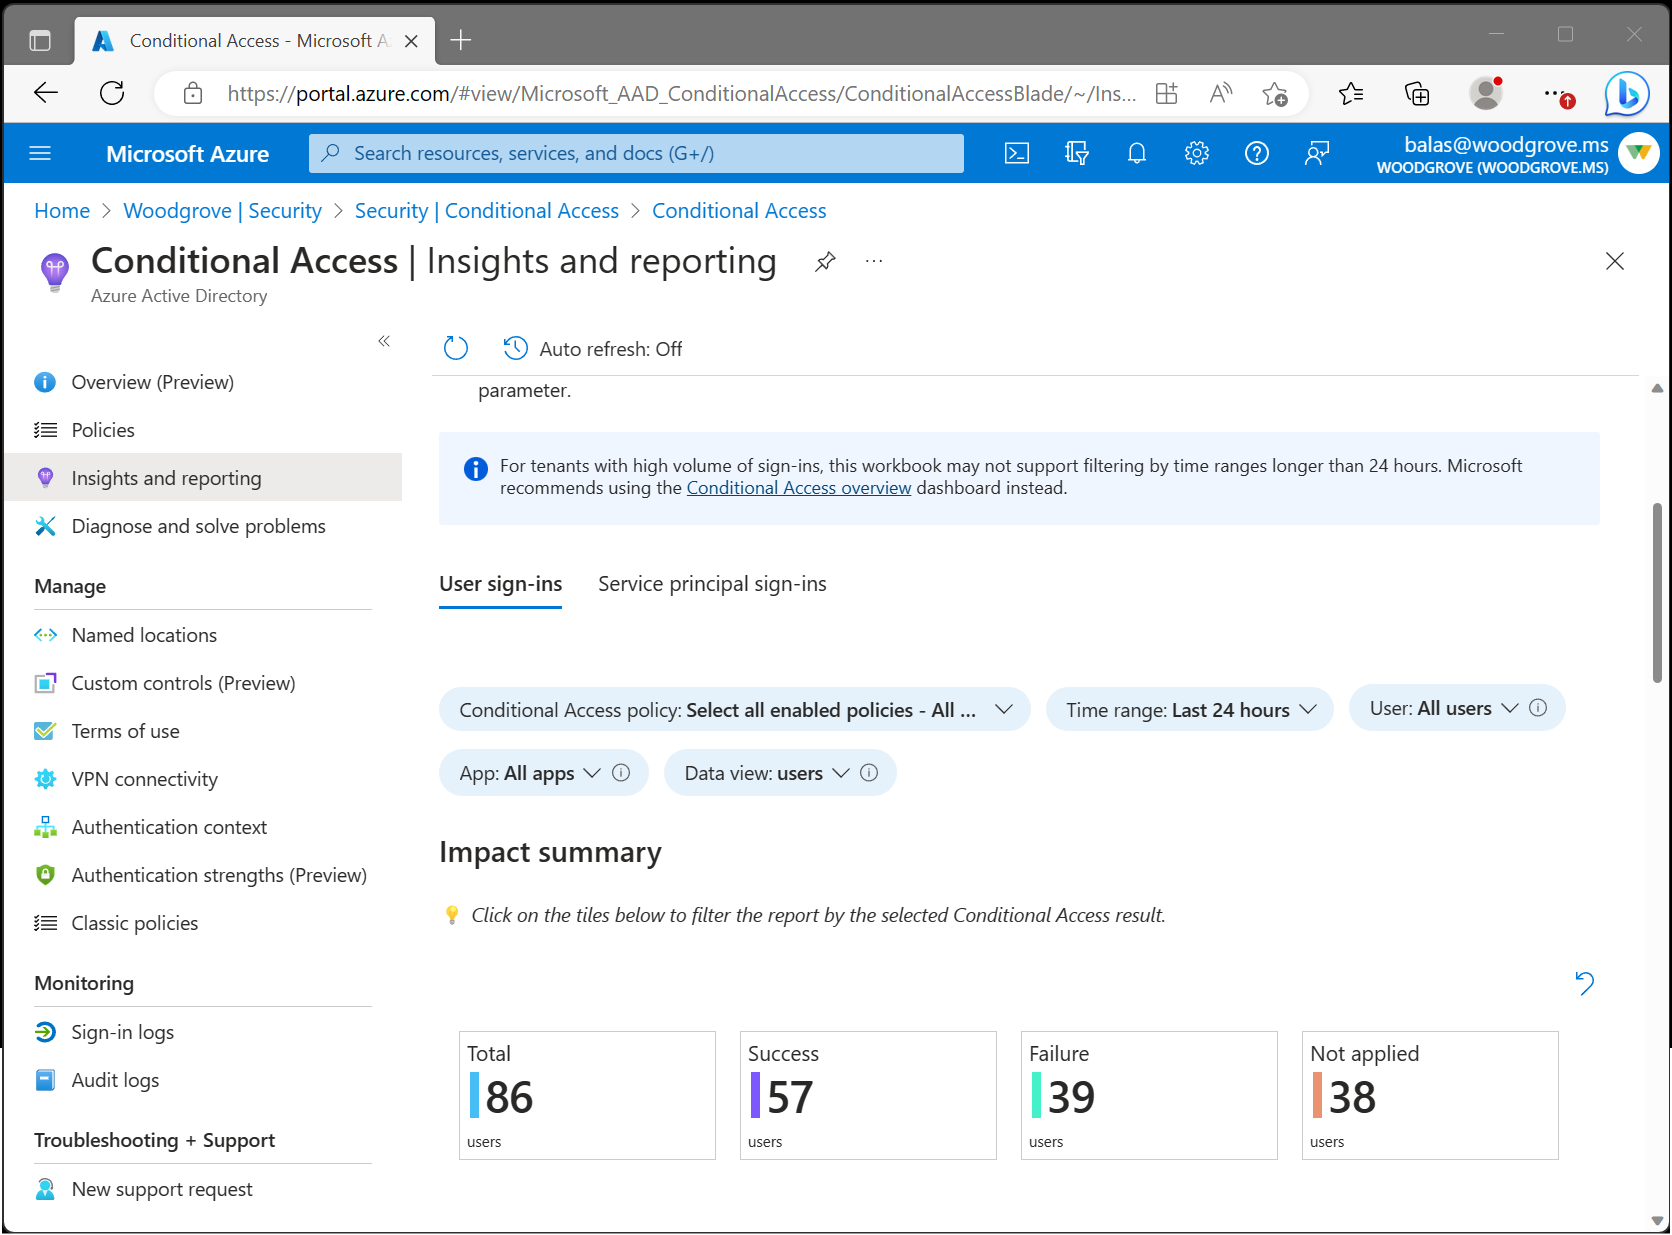The image size is (1672, 1235).
Task: Open the directory and subscription filter icon
Action: (x=1077, y=153)
